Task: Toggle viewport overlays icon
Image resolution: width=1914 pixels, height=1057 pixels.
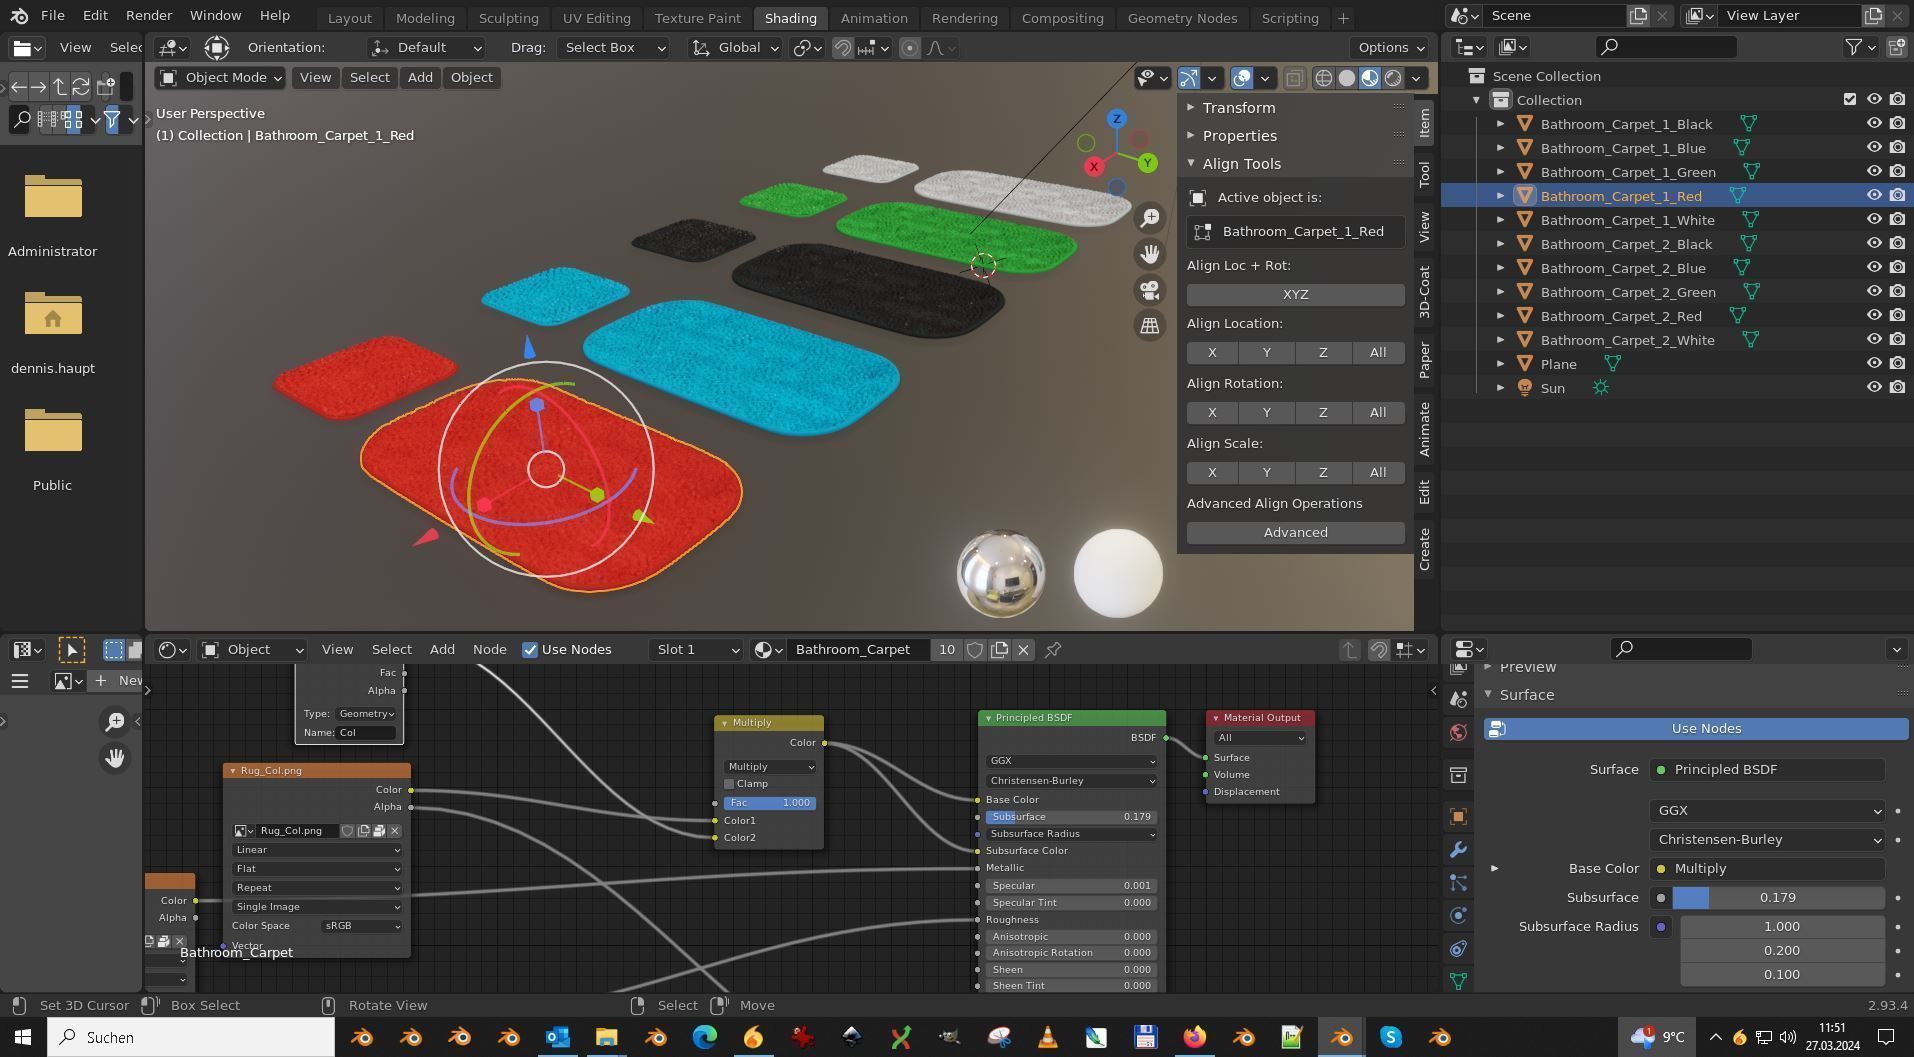Action: point(1242,78)
